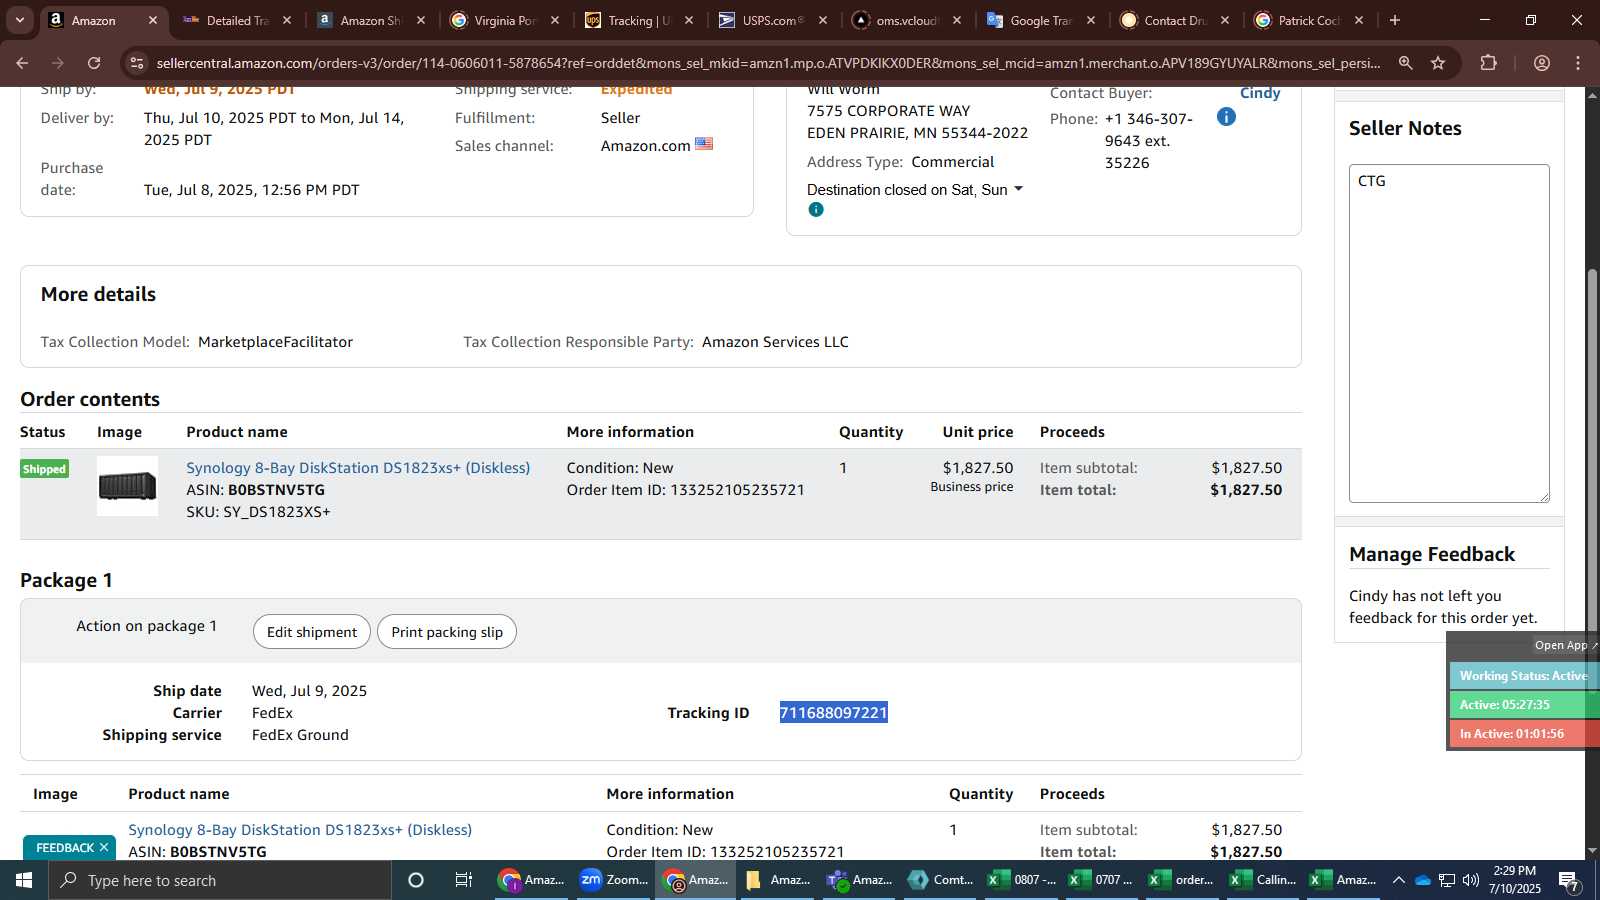The height and width of the screenshot is (900, 1600).
Task: Expand Destination closed on Sat, Sun dropdown
Action: tap(1018, 189)
